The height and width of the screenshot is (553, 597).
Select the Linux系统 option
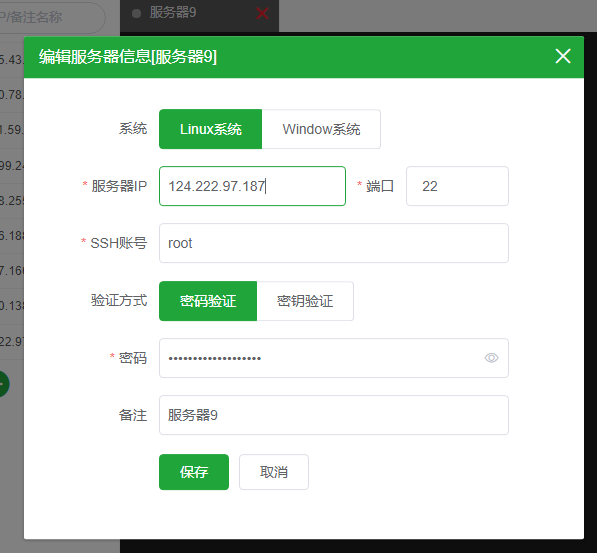click(211, 129)
